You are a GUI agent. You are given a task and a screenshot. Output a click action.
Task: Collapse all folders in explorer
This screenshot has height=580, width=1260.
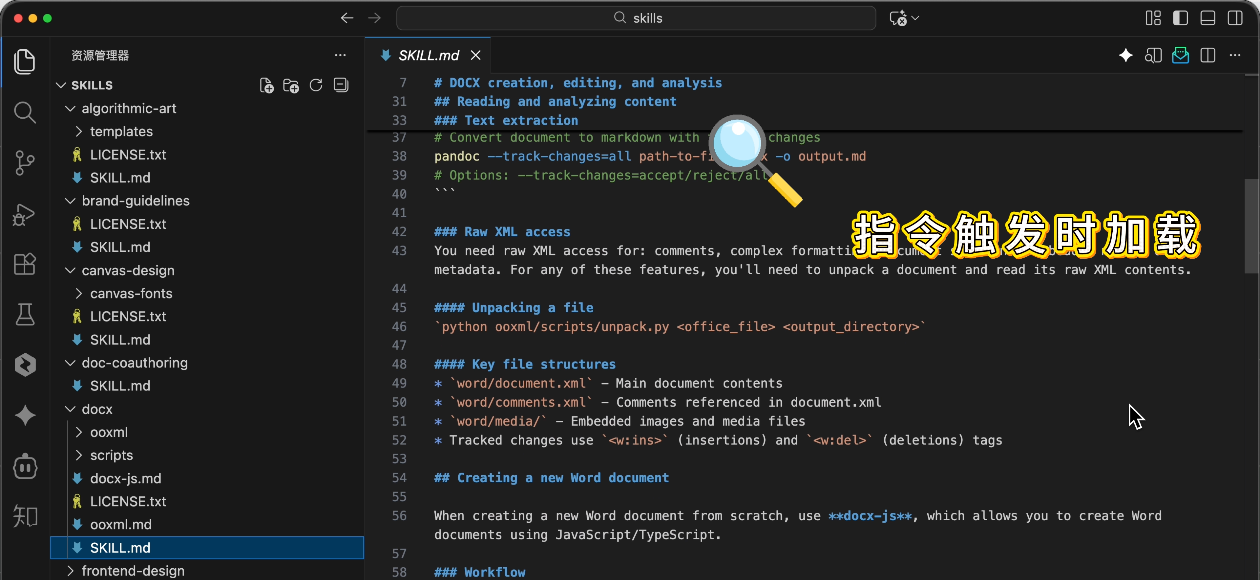pos(341,85)
